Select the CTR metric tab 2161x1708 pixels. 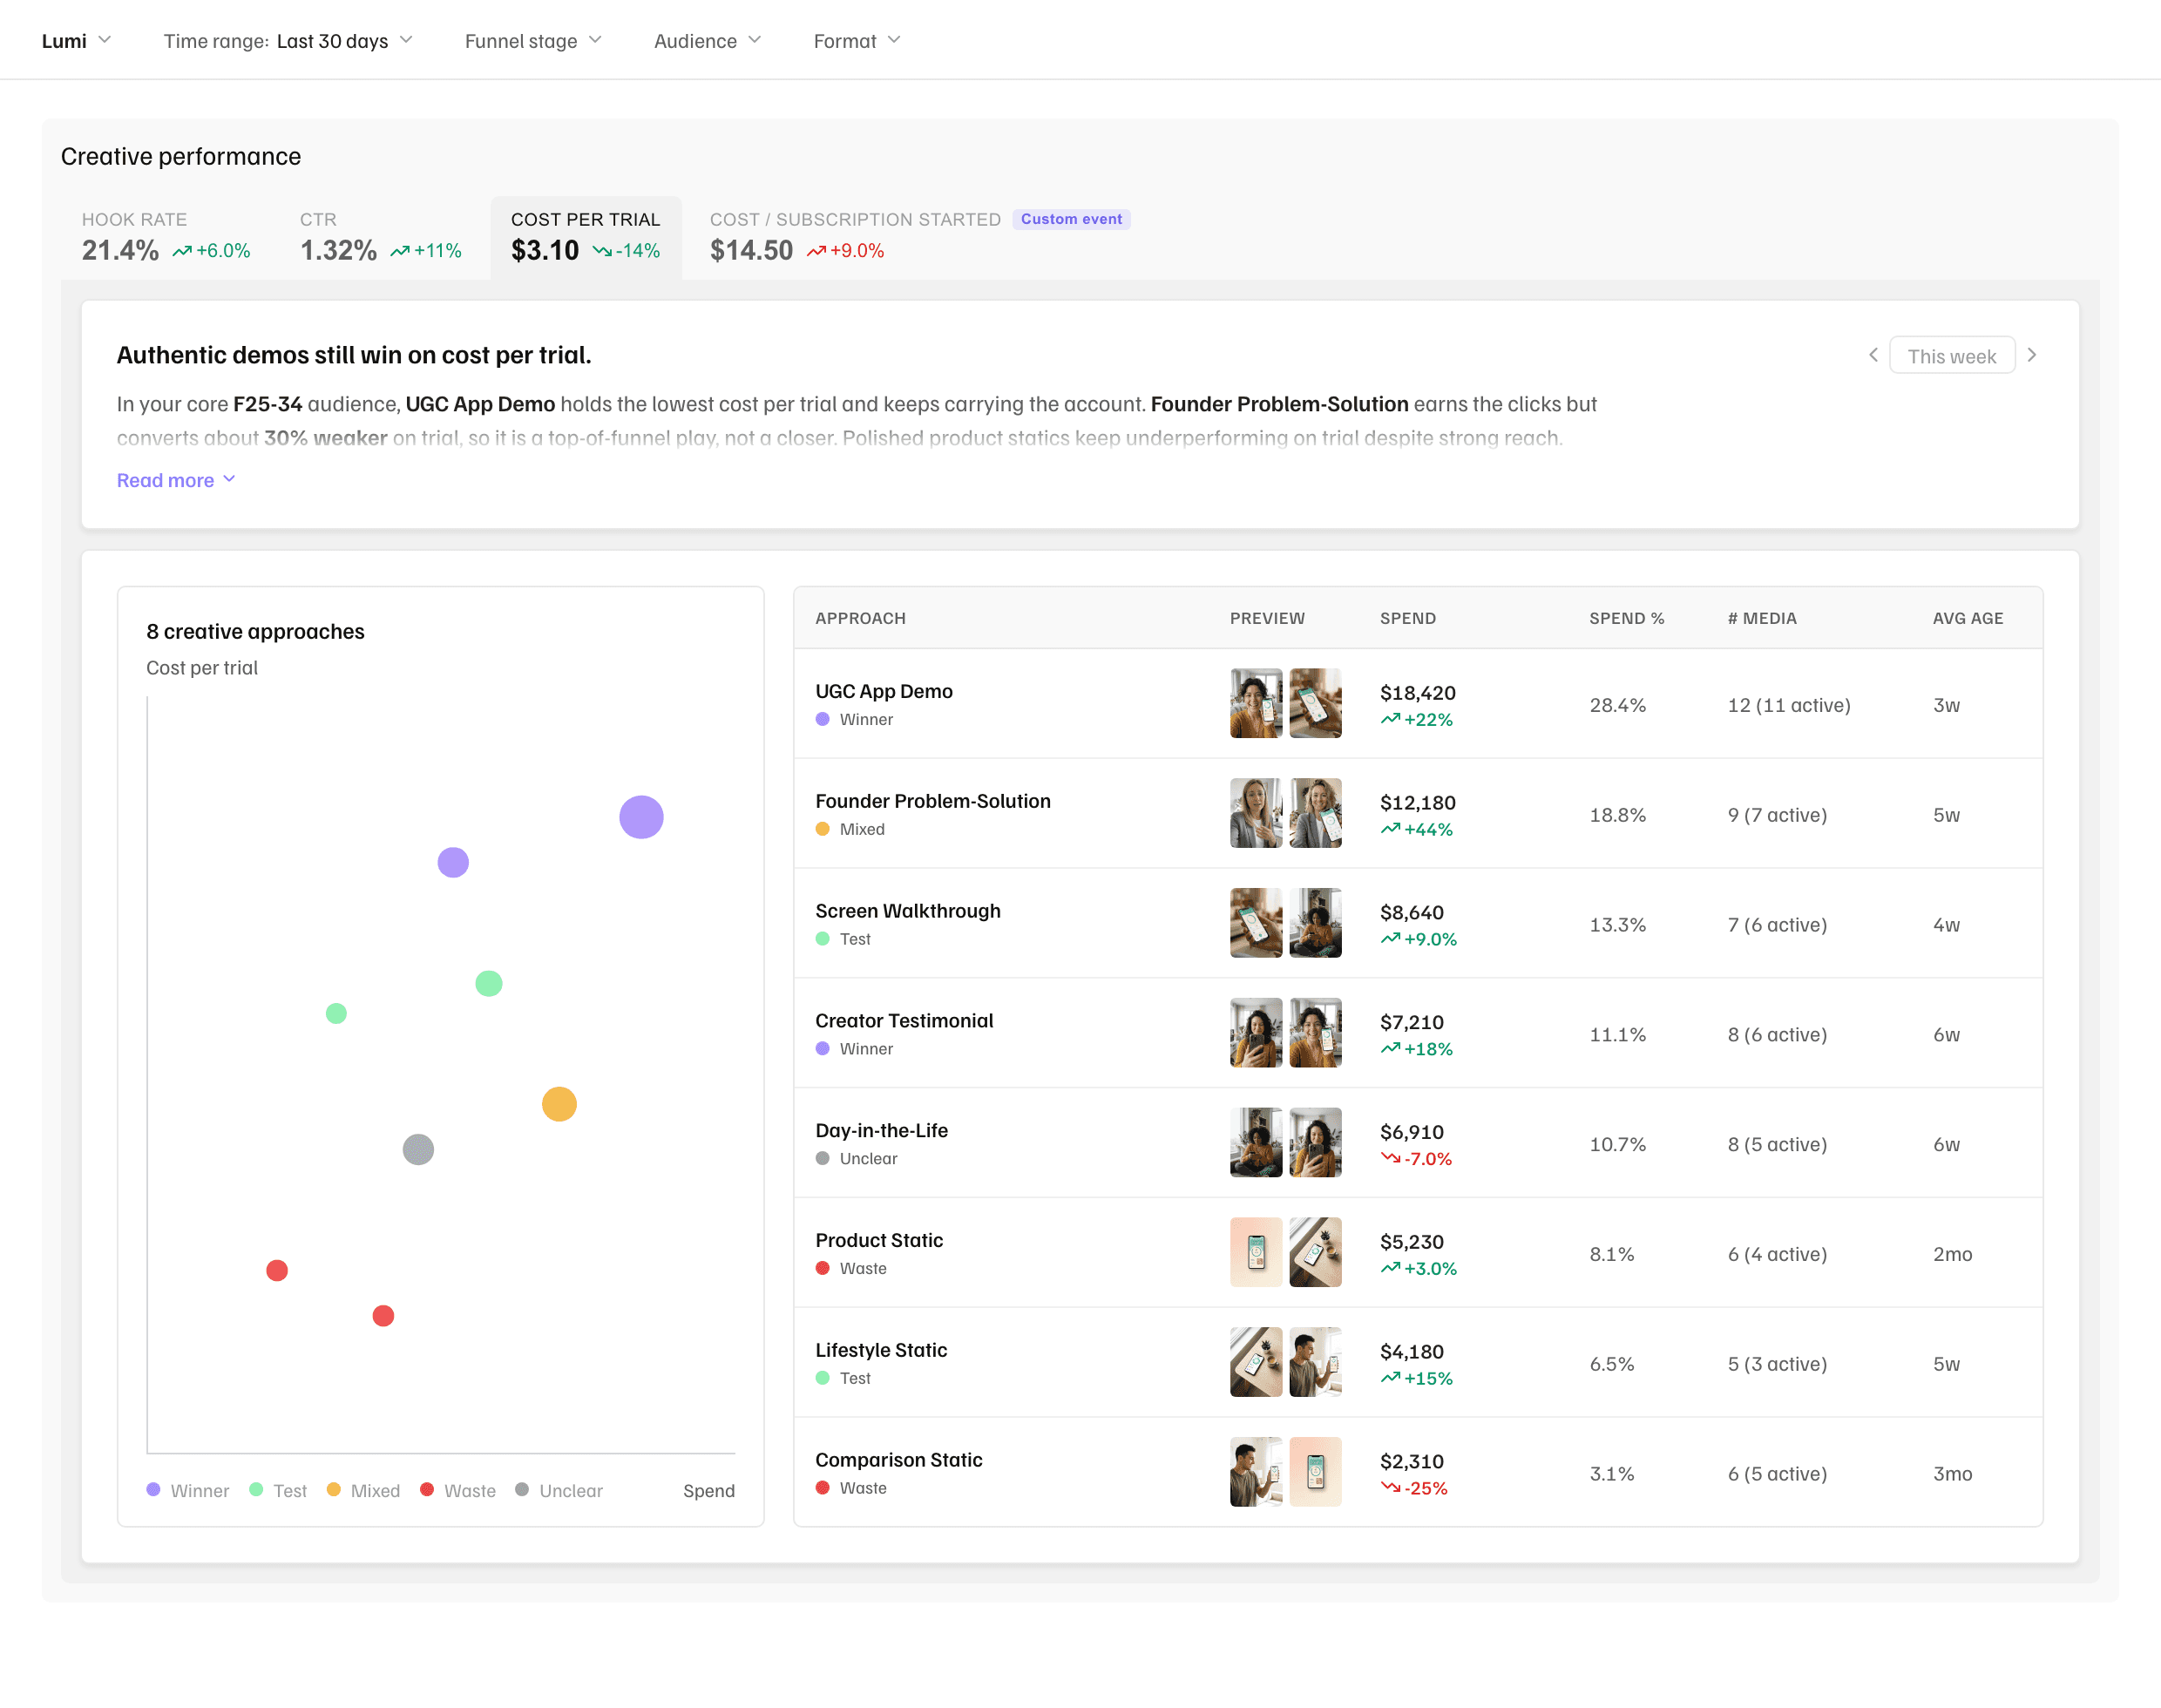click(380, 237)
